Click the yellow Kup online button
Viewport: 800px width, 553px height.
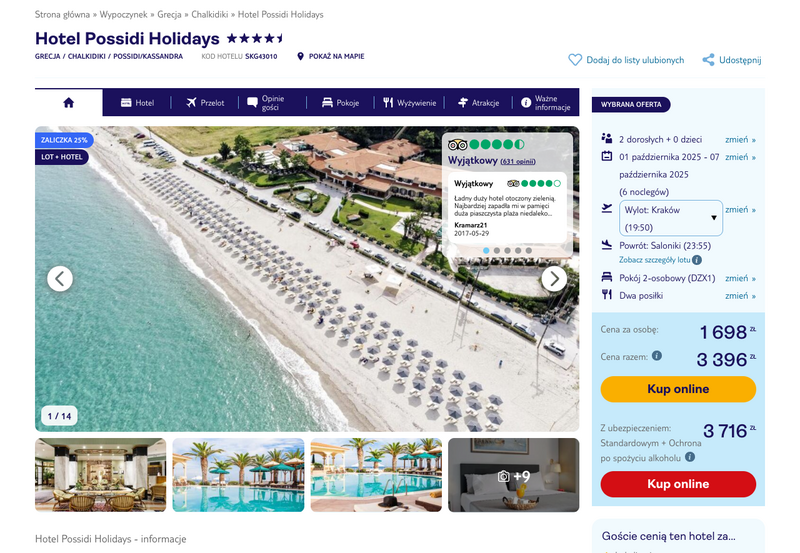point(678,389)
